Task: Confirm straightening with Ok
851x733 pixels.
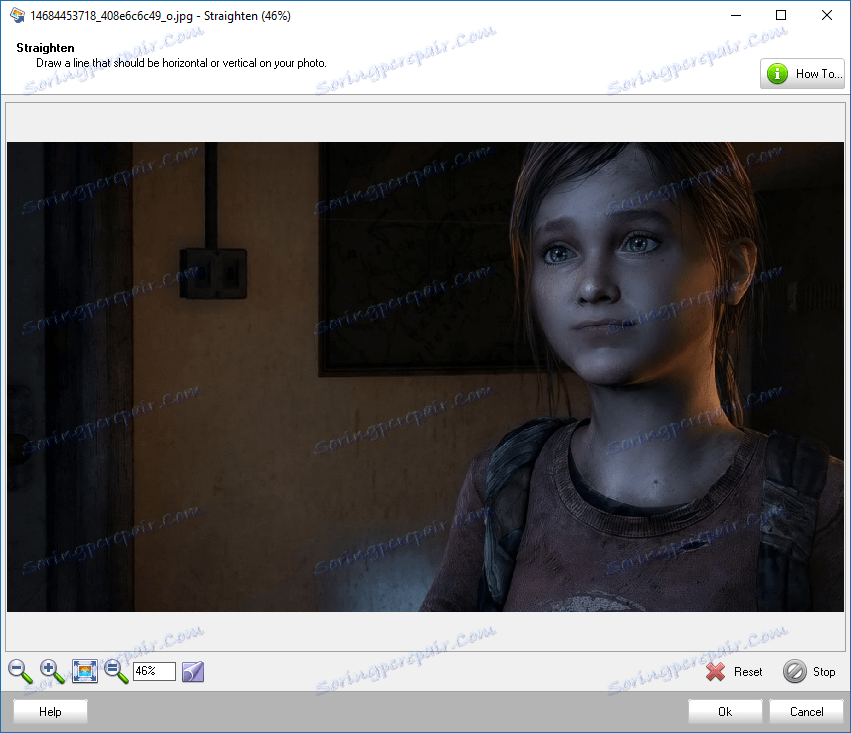Action: click(725, 711)
